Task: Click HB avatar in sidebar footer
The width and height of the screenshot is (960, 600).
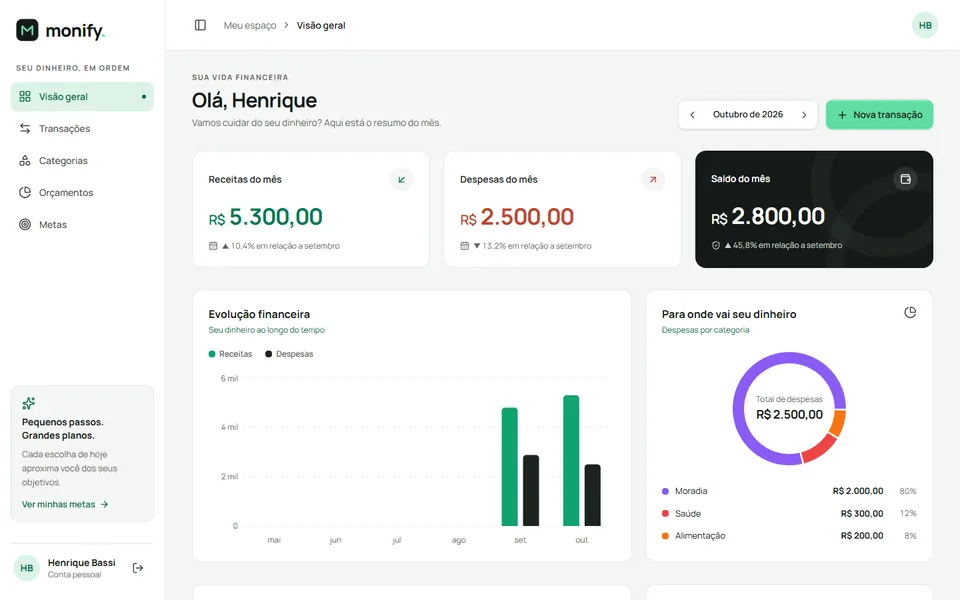Action: click(x=26, y=568)
